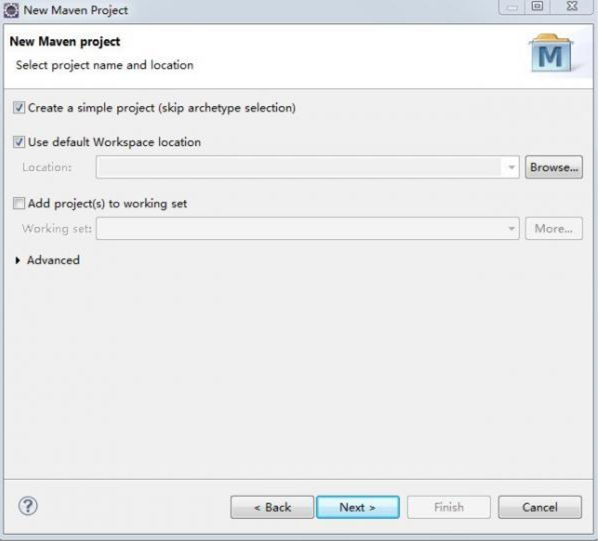The image size is (602, 541).
Task: Open the Location dropdown arrow
Action: 511,167
